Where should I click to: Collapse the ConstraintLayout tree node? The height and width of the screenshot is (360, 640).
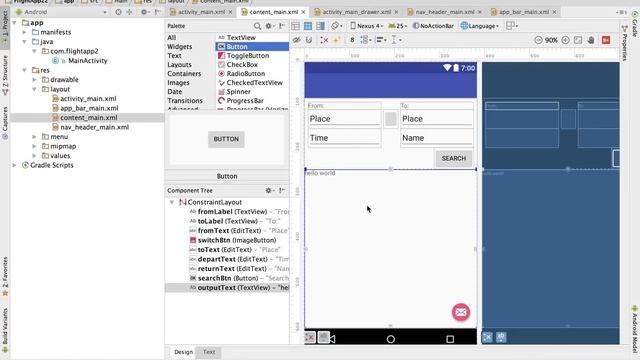172,202
